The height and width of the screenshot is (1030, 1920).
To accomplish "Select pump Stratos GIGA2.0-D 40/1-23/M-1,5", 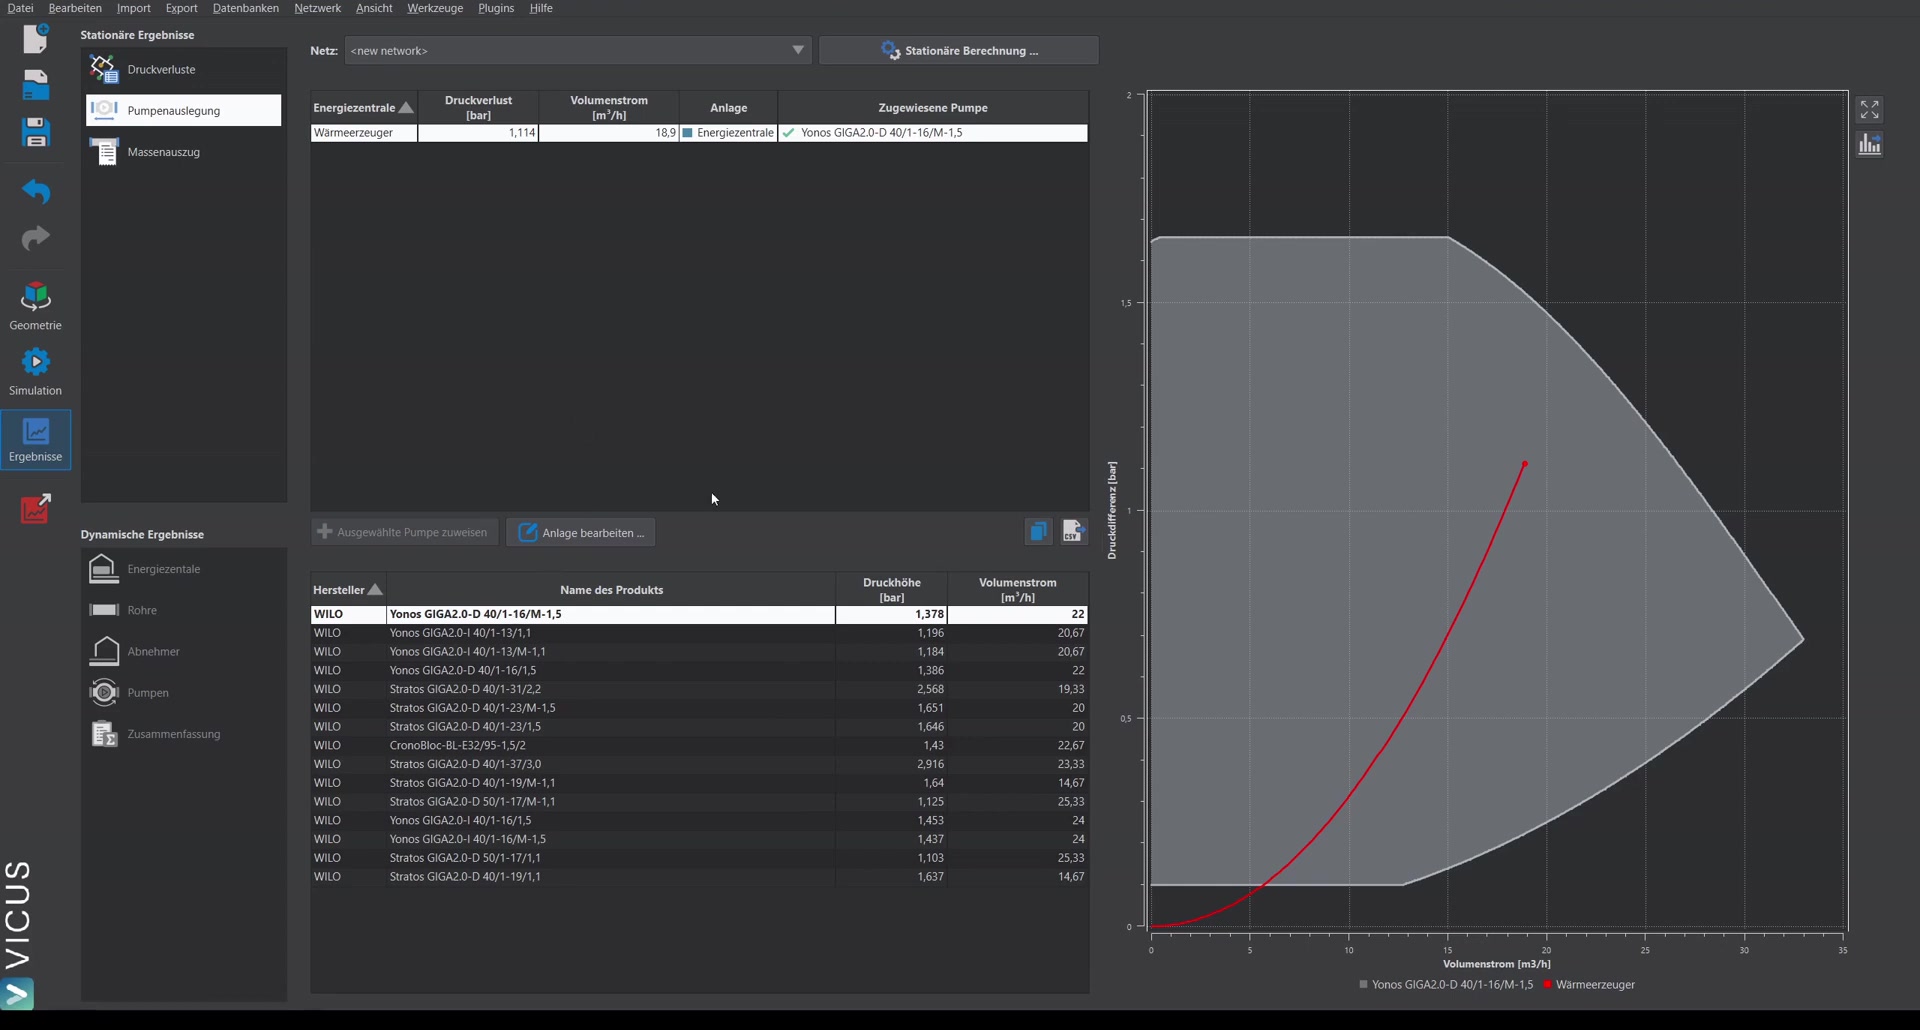I will 699,708.
